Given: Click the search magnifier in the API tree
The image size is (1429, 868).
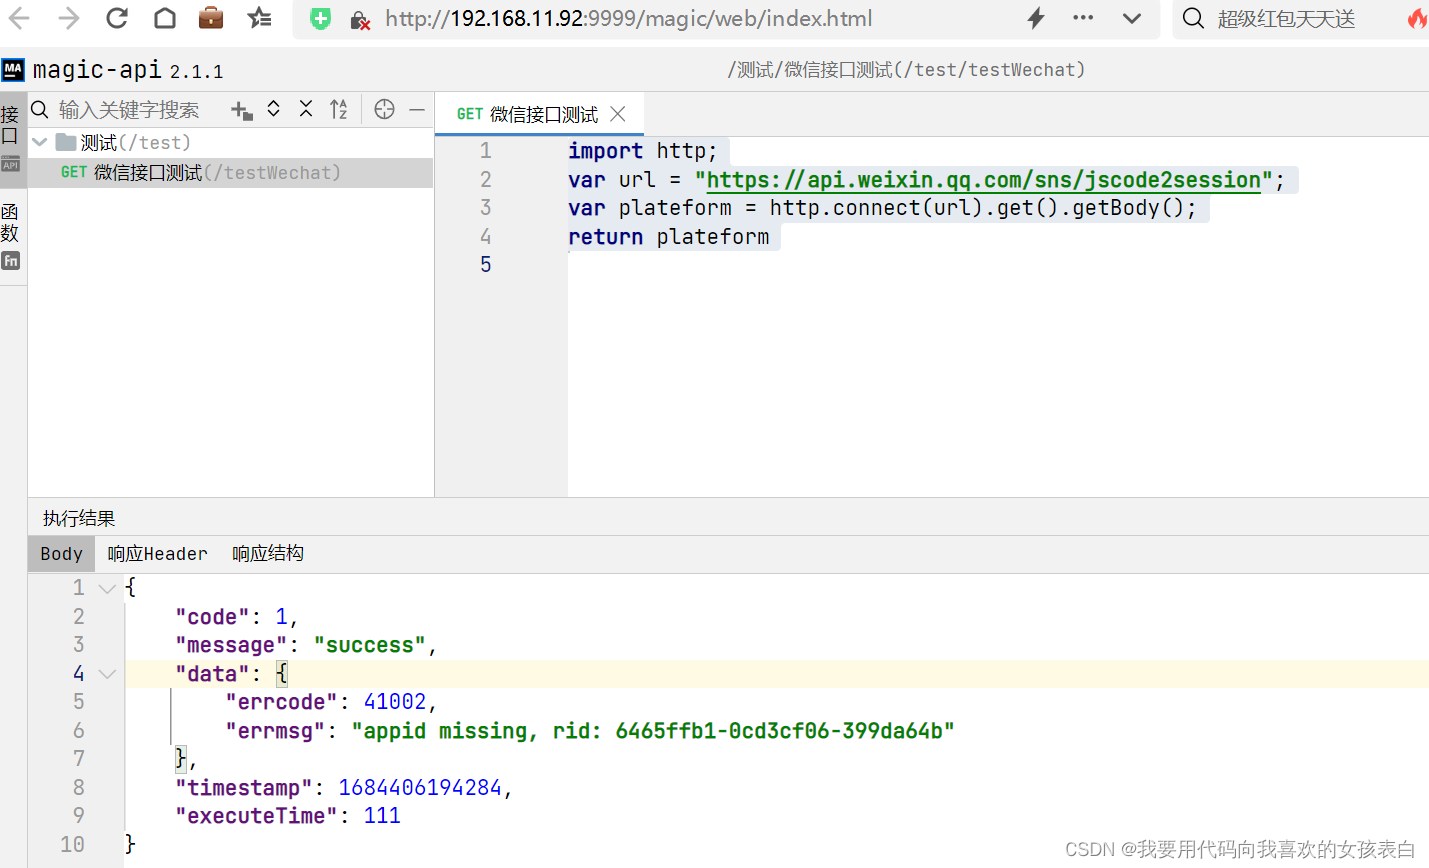Looking at the screenshot, I should (40, 109).
